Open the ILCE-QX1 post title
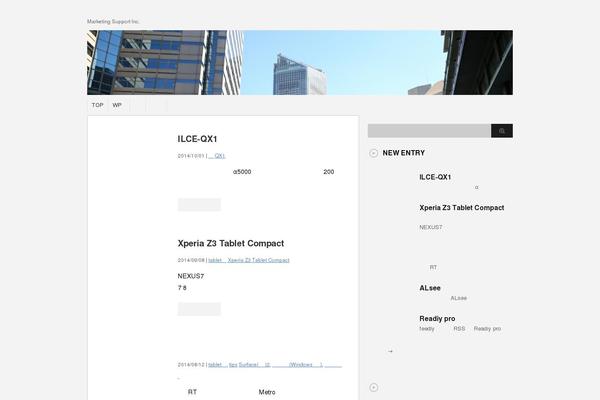Screen dimensions: 600x400 (x=197, y=139)
